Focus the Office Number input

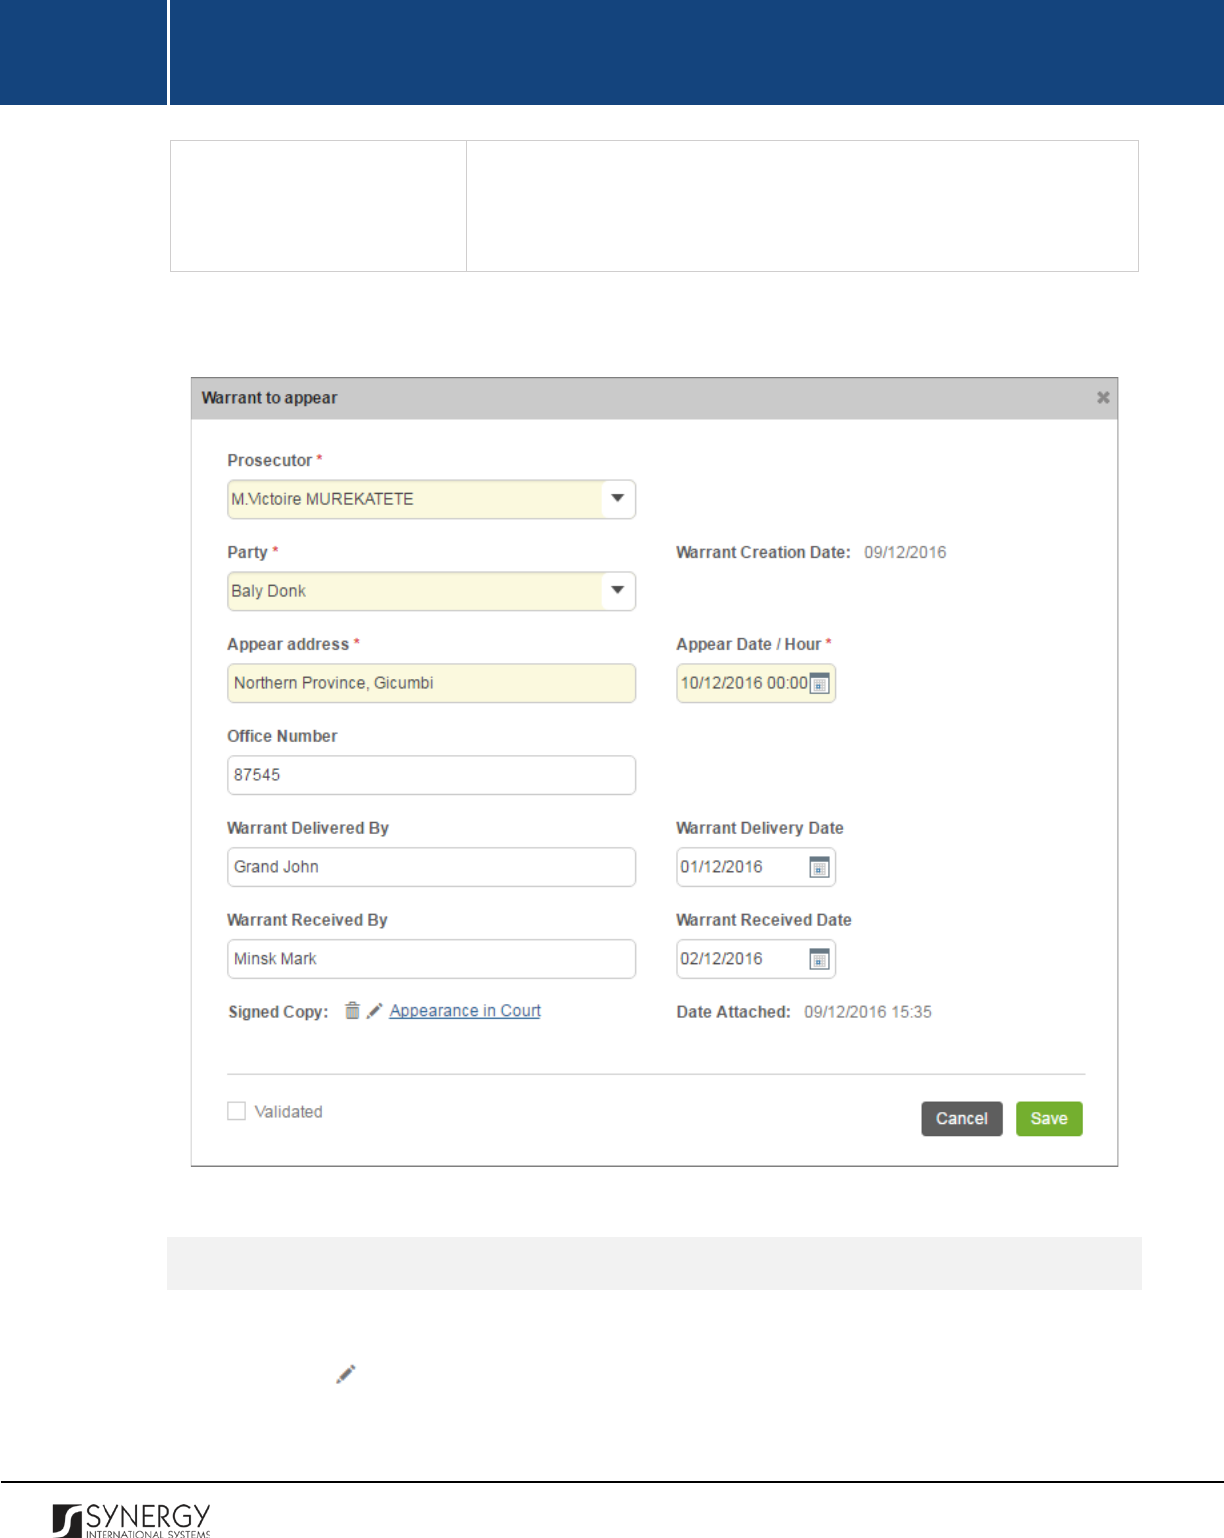pos(431,775)
